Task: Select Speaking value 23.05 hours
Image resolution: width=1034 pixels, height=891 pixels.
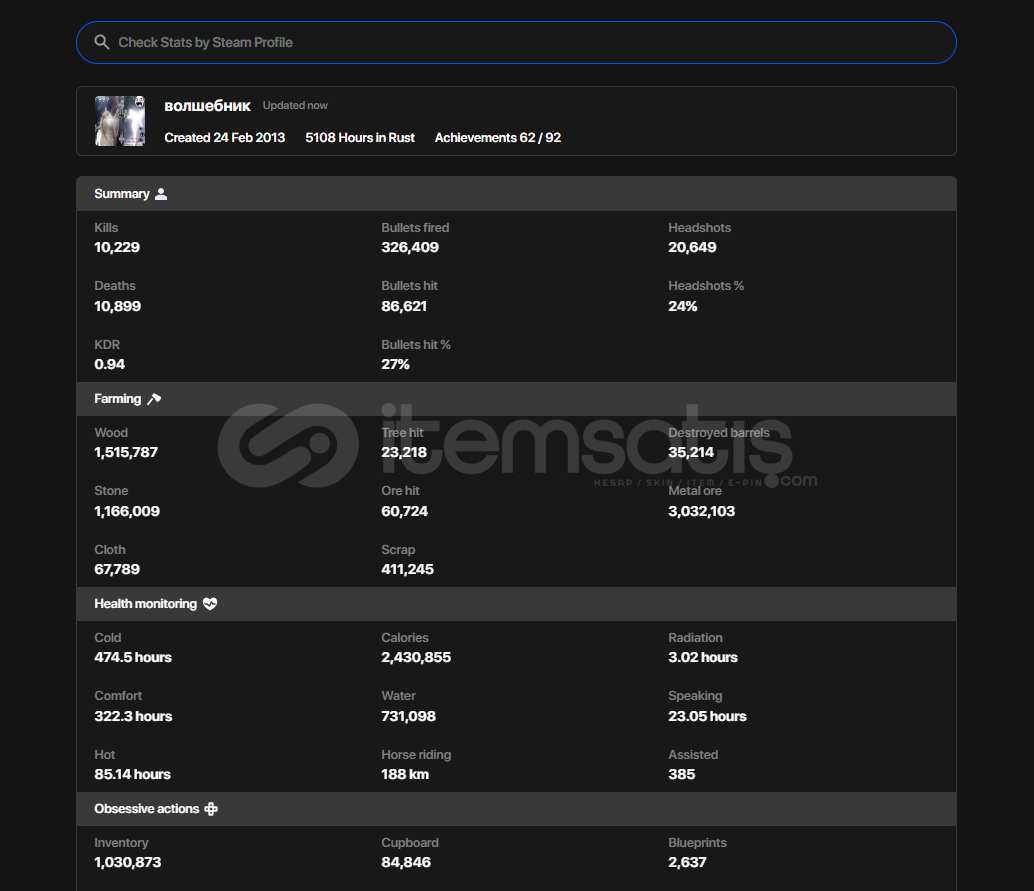Action: pos(707,716)
